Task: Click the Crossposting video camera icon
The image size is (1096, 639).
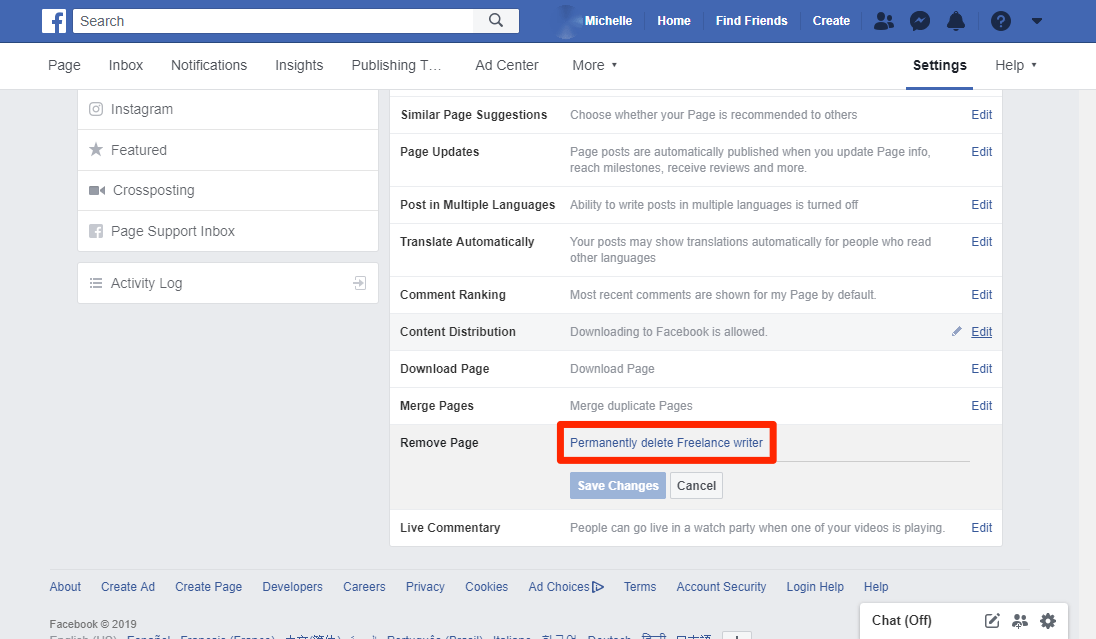Action: click(x=97, y=190)
